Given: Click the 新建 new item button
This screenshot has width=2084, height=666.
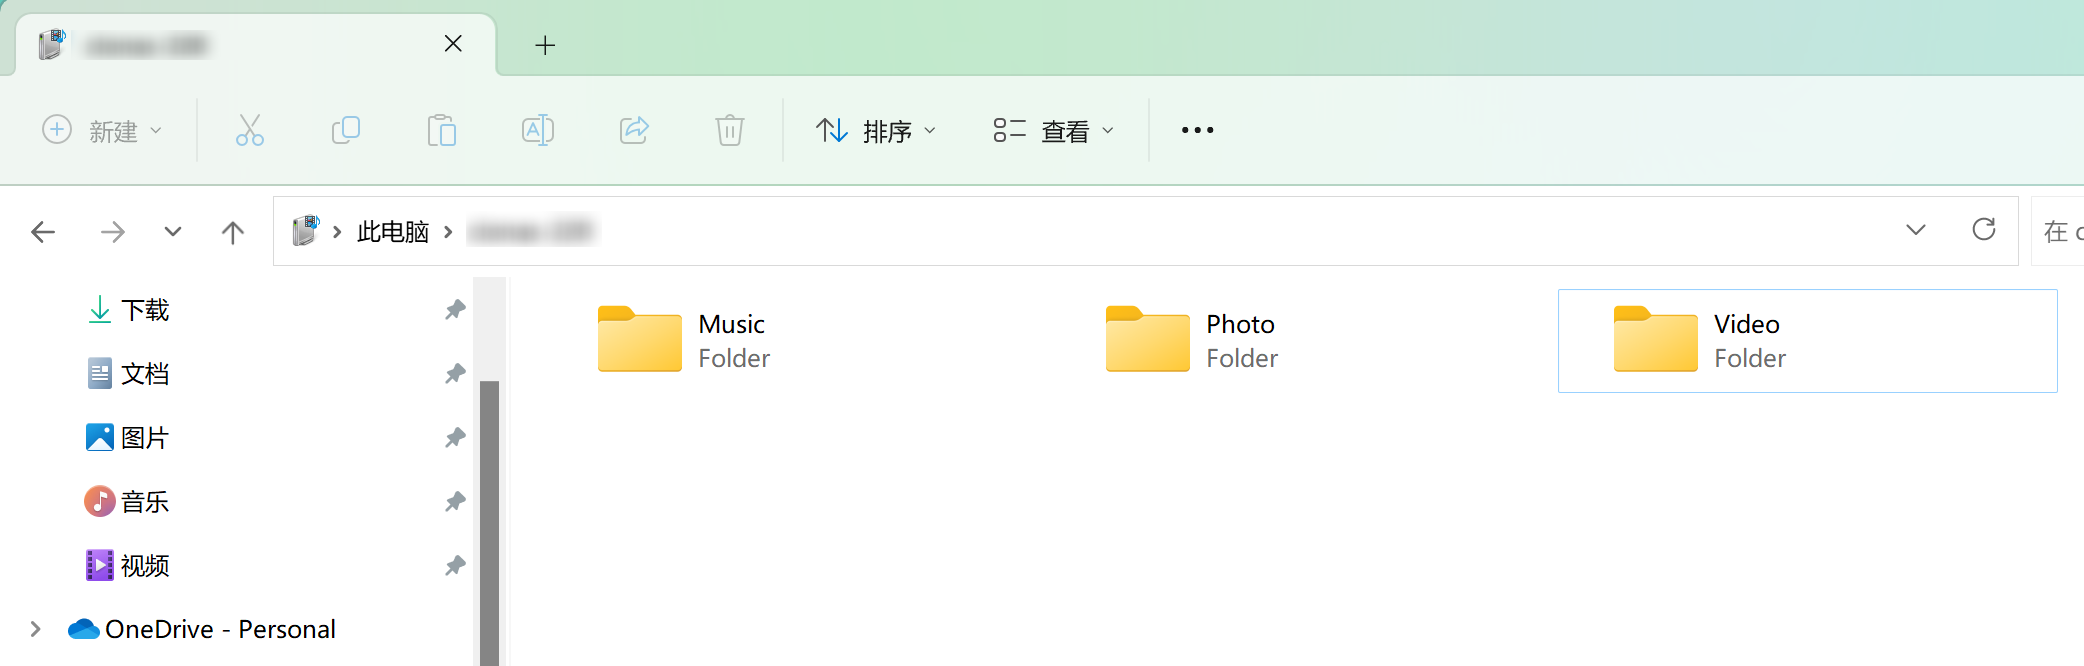Looking at the screenshot, I should click(x=102, y=131).
